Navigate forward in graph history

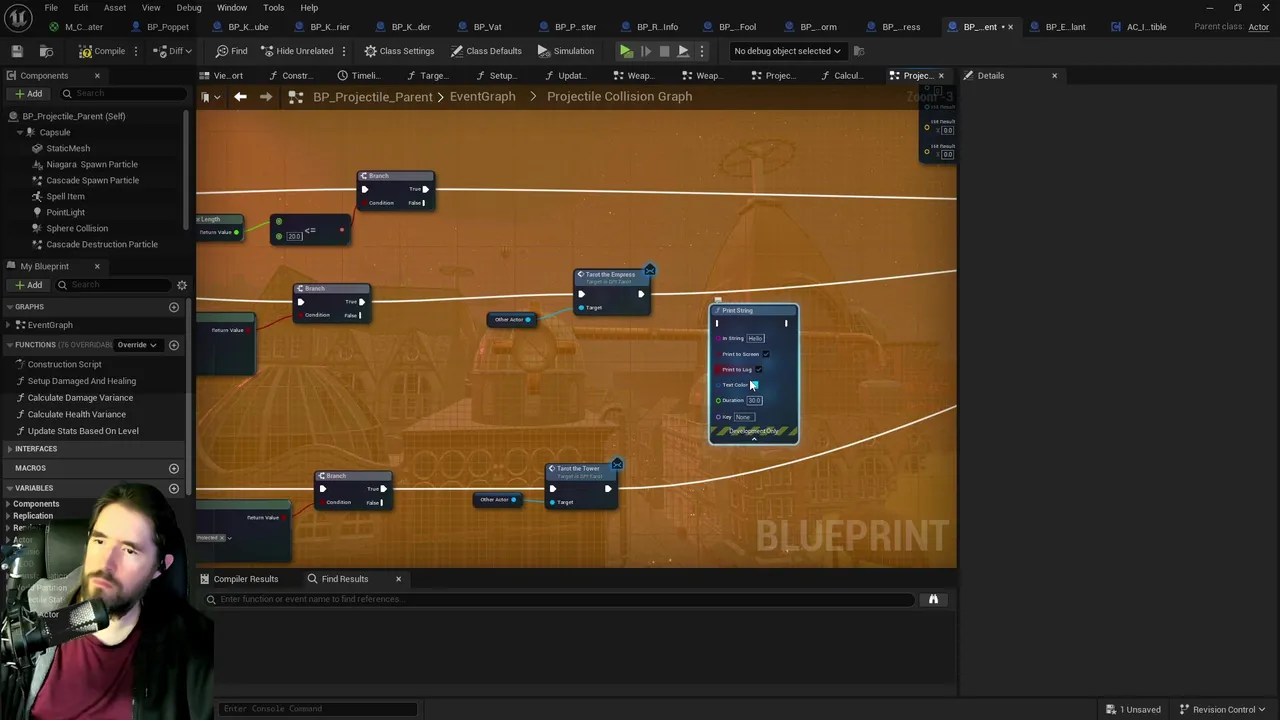(265, 97)
